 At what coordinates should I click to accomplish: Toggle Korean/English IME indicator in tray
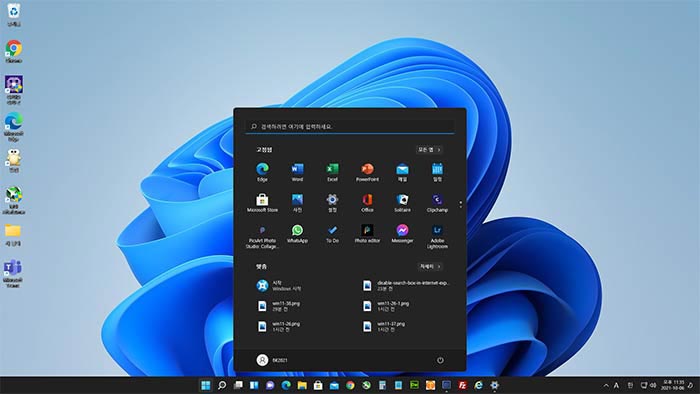[630, 386]
